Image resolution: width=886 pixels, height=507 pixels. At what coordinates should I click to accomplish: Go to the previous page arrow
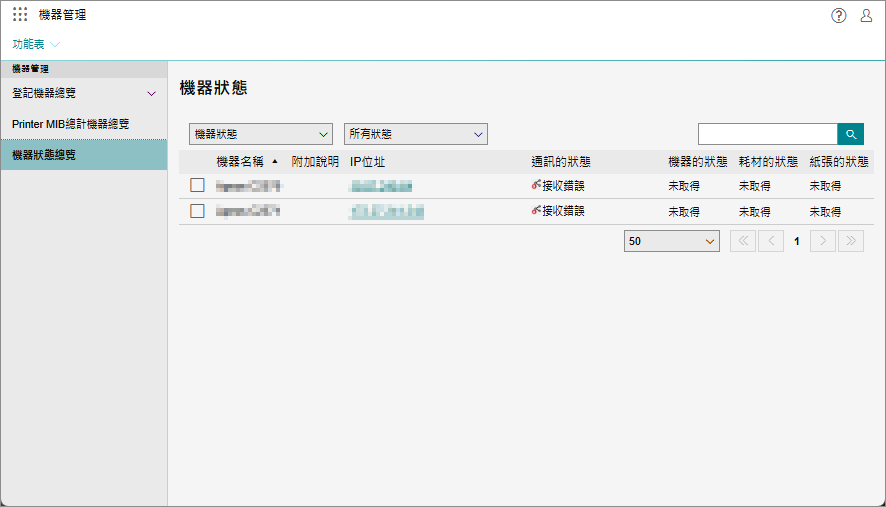tap(770, 241)
